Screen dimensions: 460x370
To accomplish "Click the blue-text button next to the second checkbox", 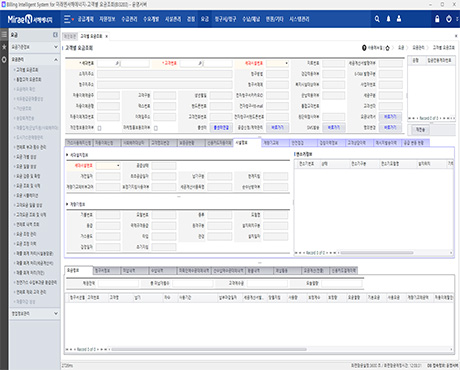I will click(x=221, y=128).
